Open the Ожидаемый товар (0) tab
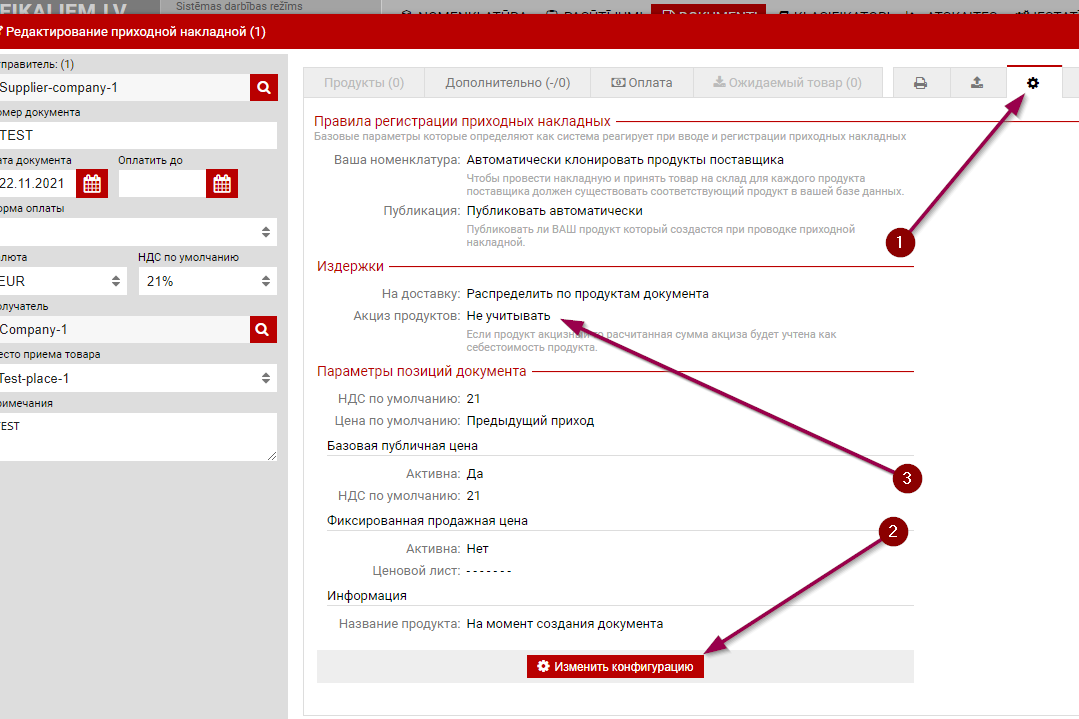This screenshot has height=719, width=1079. click(787, 83)
